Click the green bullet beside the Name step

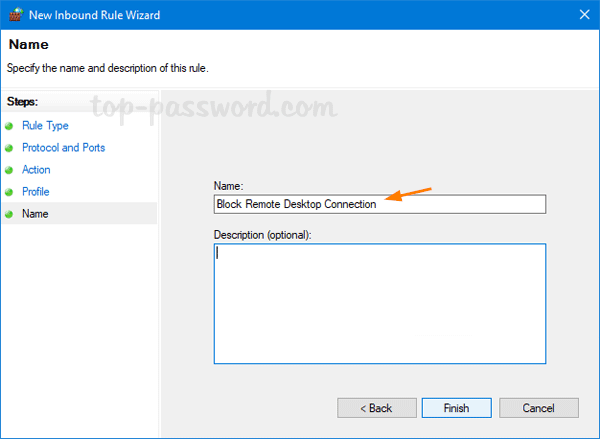[x=10, y=214]
